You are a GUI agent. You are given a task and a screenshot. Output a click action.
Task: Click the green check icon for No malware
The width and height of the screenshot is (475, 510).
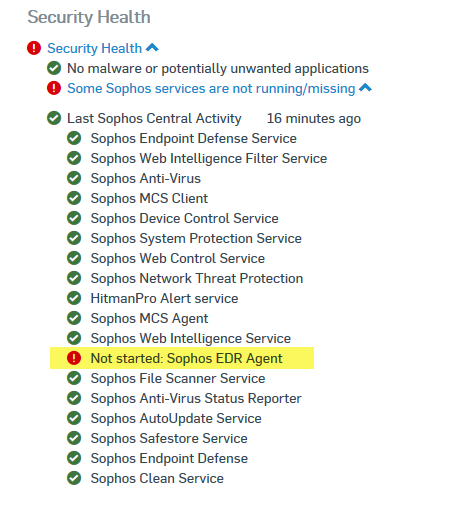click(x=54, y=68)
